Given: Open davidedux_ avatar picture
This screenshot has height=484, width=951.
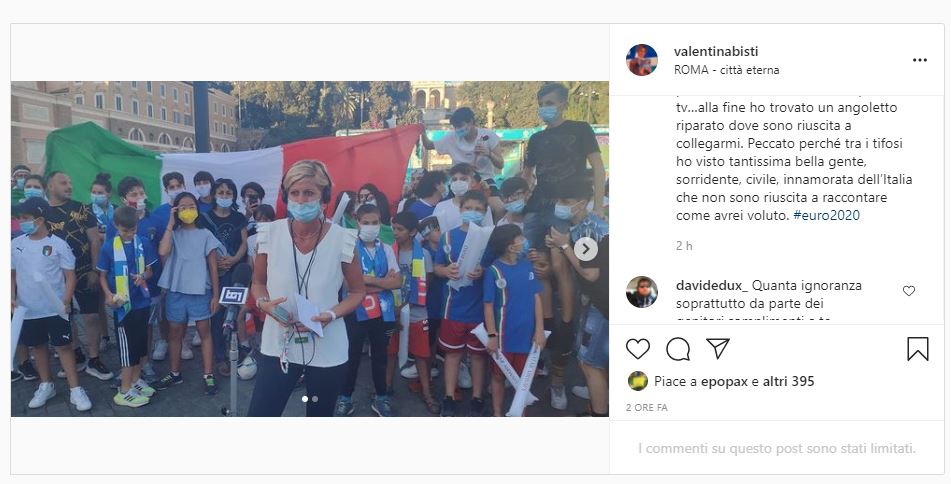Looking at the screenshot, I should point(642,292).
